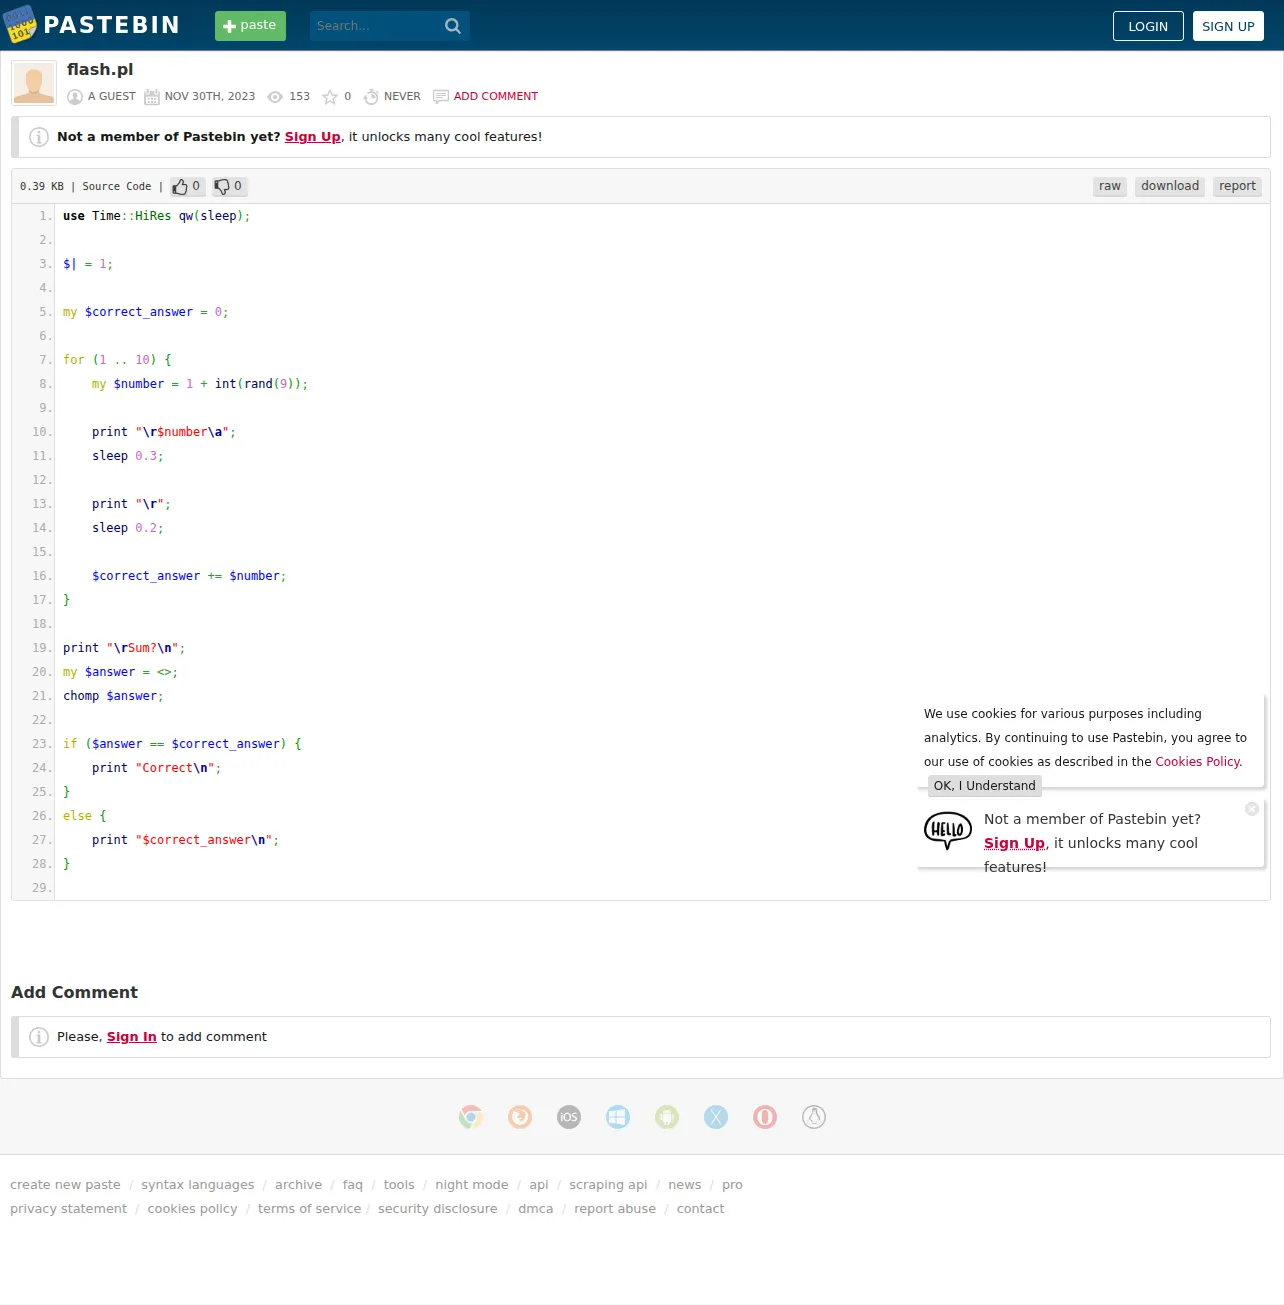Click the Android app icon
This screenshot has width=1284, height=1305.
667,1117
